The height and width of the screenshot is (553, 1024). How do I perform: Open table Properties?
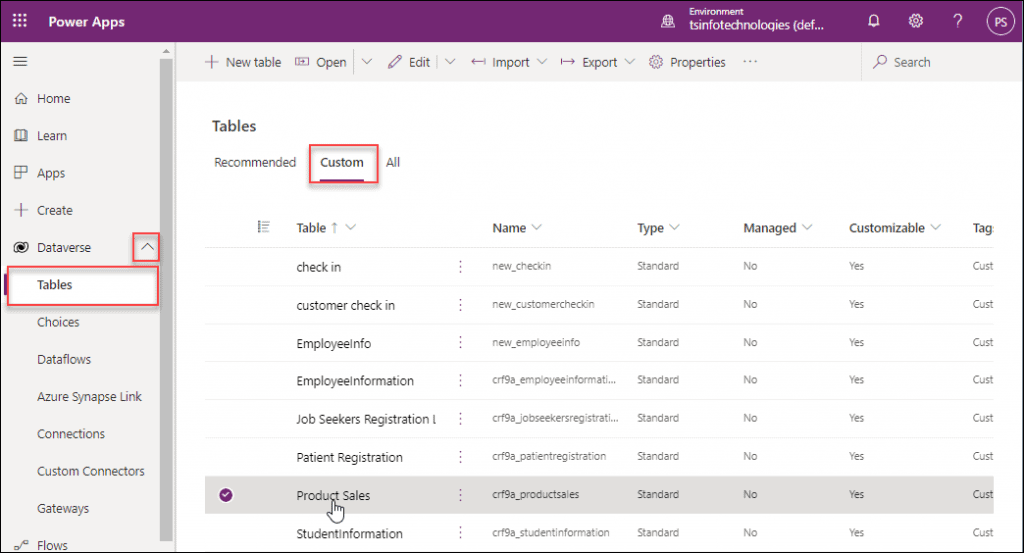pyautogui.click(x=687, y=62)
